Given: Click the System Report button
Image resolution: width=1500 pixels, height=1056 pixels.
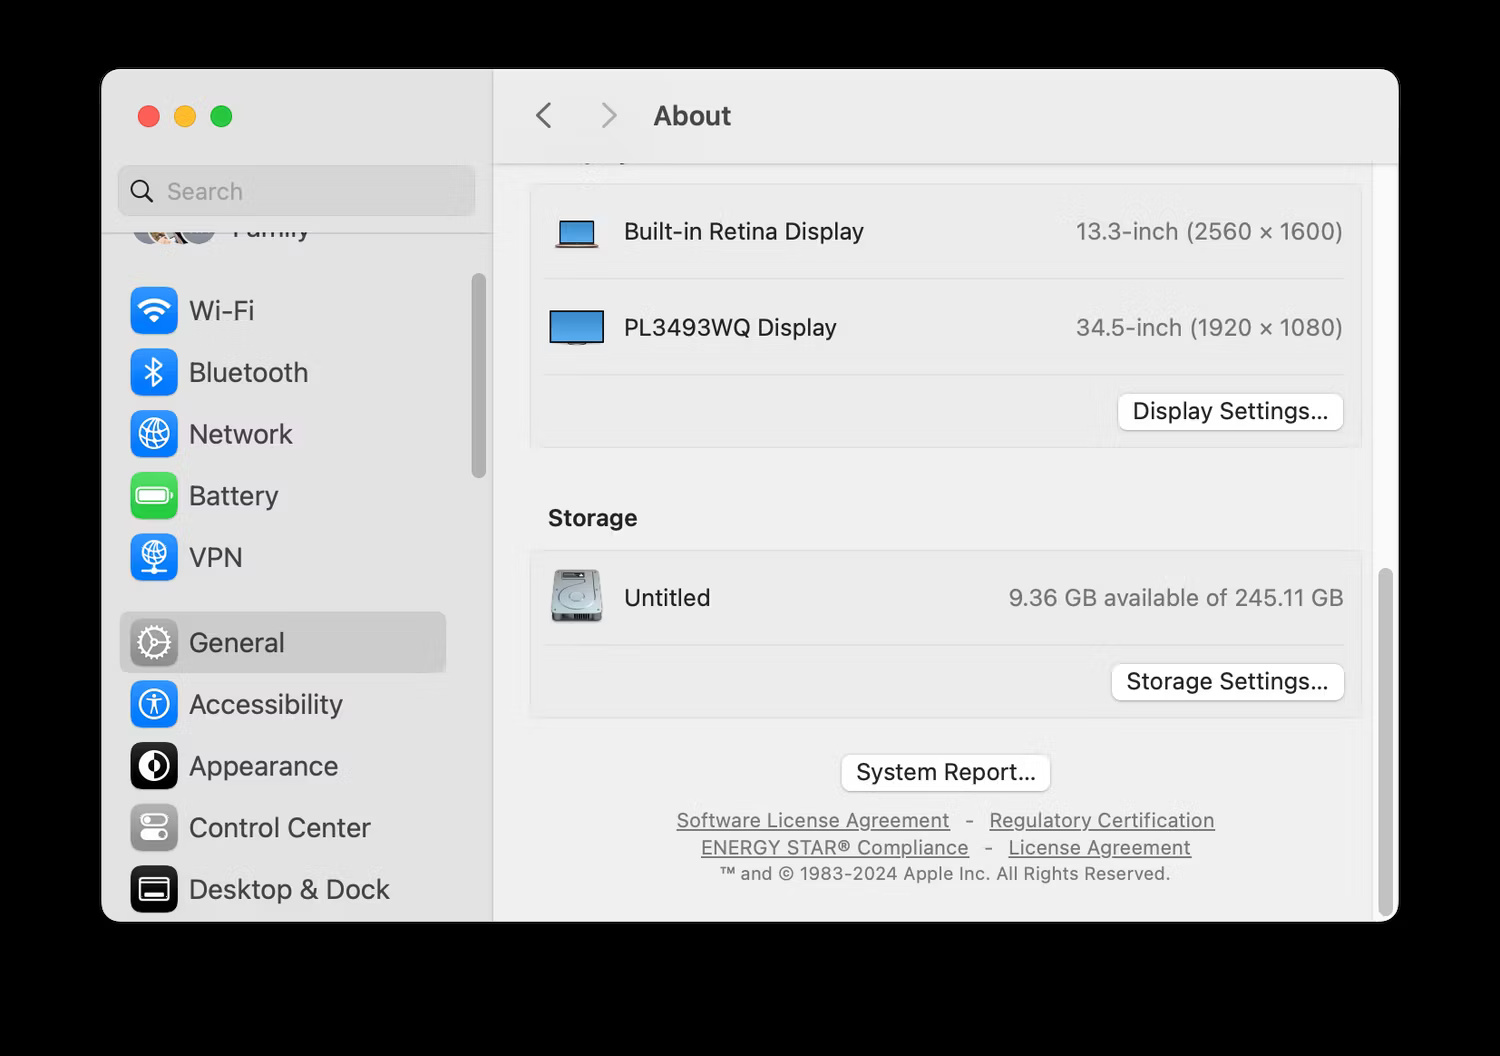Looking at the screenshot, I should [x=946, y=772].
